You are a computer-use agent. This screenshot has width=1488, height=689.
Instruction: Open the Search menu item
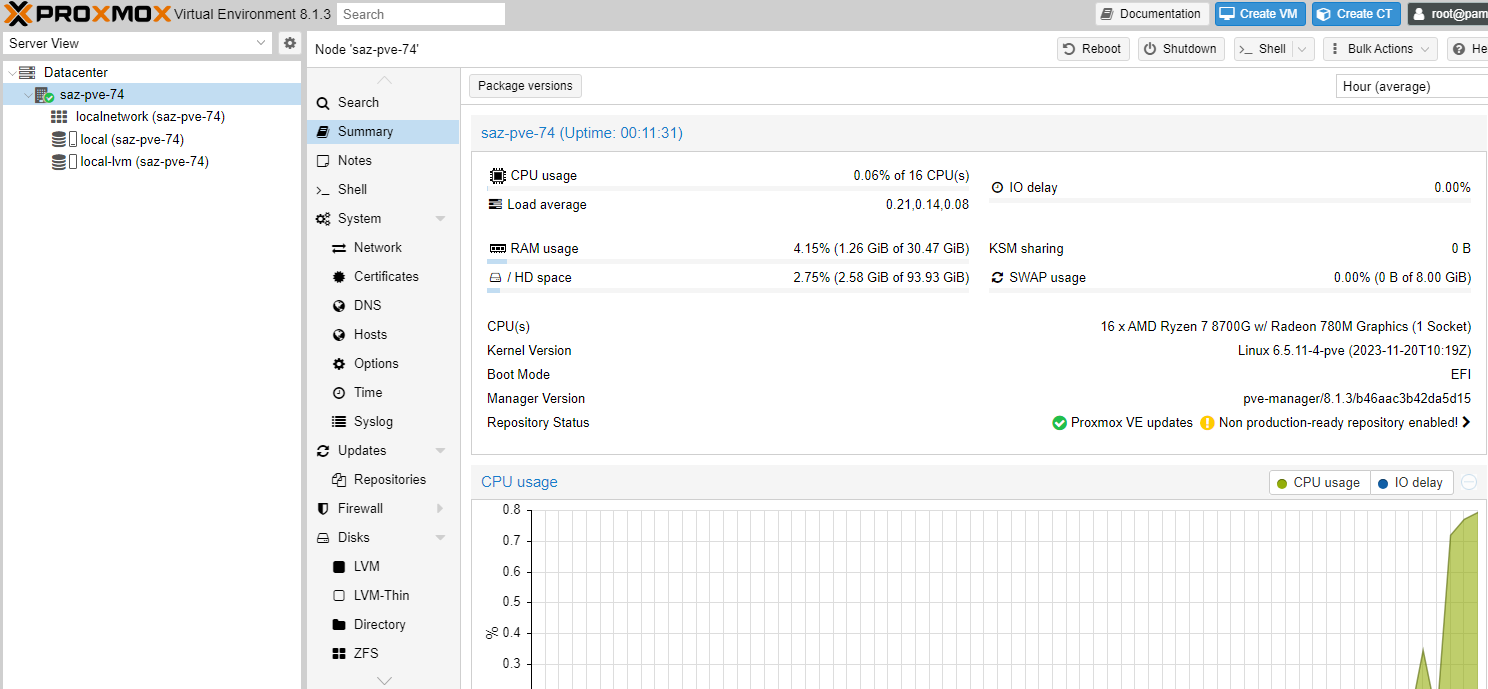pos(383,102)
